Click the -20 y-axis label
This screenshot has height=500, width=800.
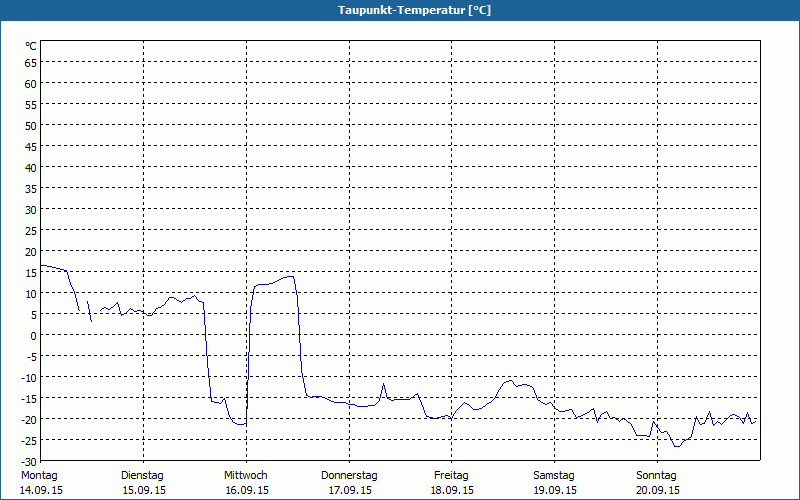pyautogui.click(x=29, y=420)
